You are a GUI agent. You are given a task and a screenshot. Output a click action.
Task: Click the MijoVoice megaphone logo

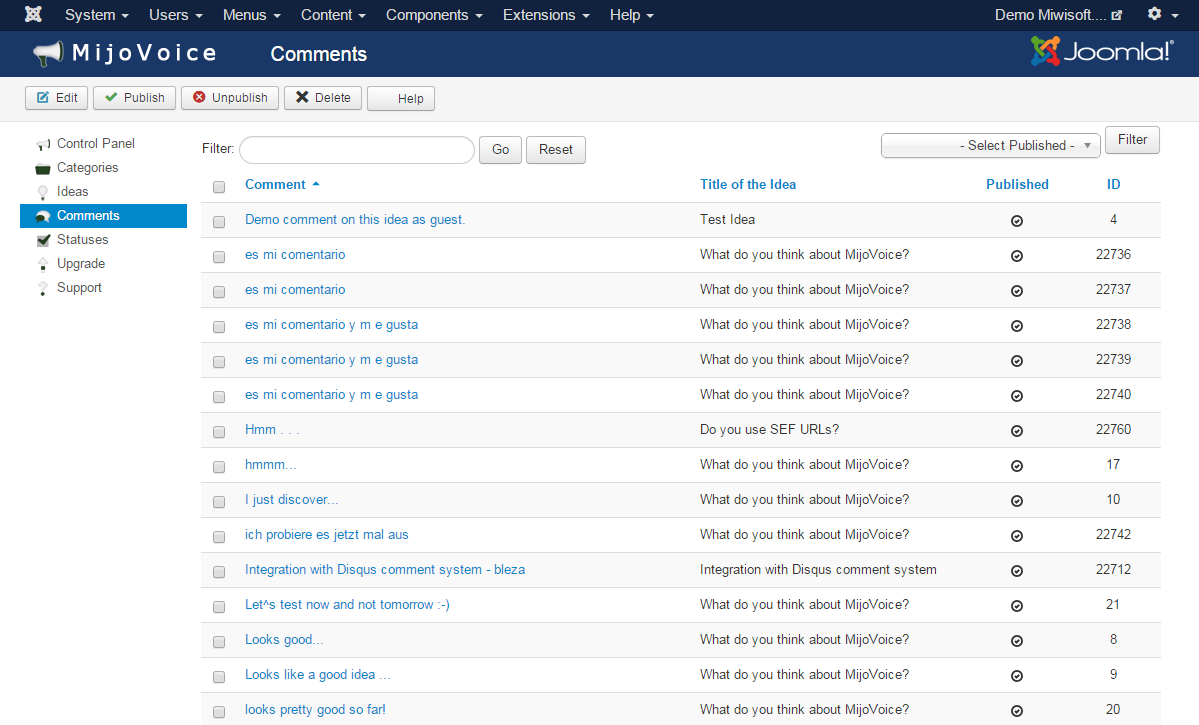tap(48, 54)
